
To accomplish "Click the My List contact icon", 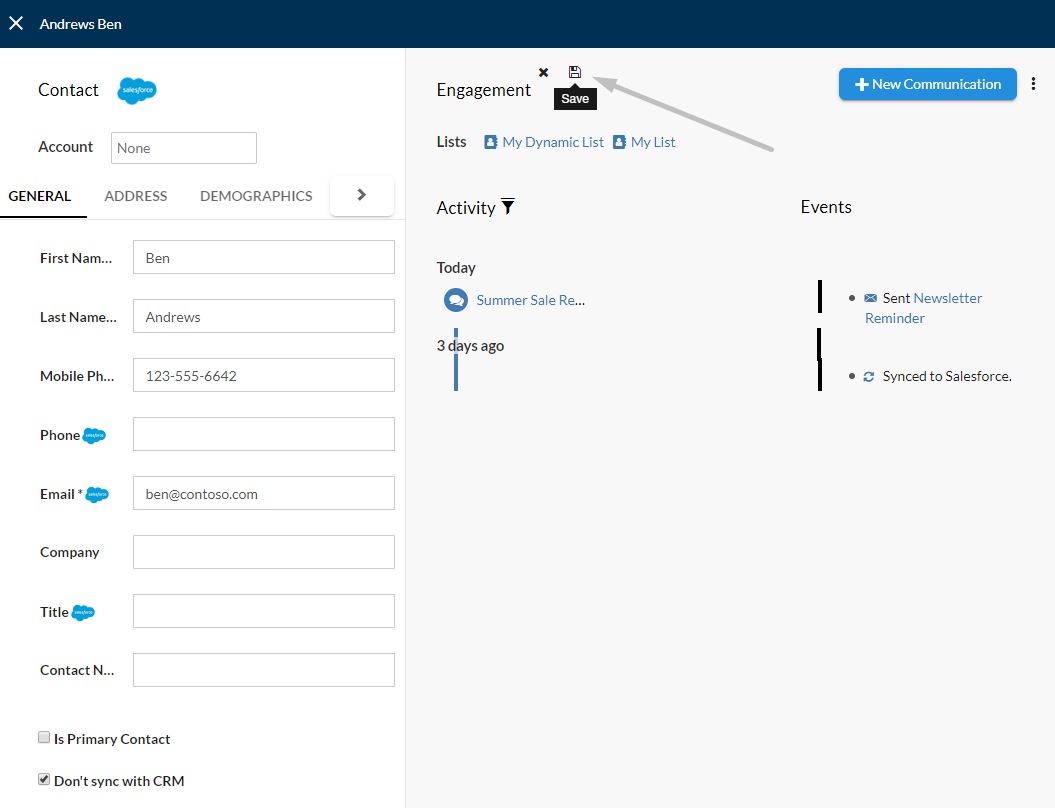I will coord(619,142).
